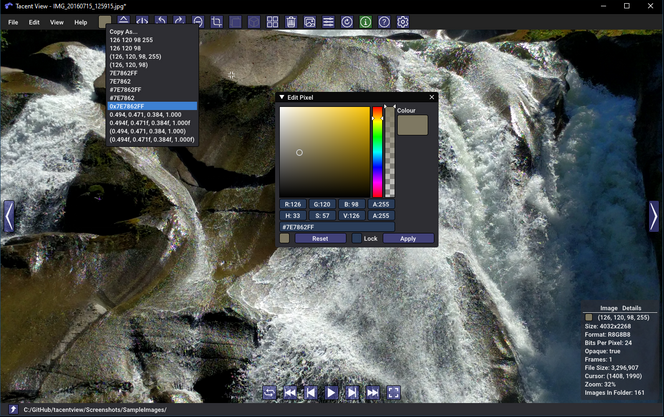Go to next image with right arrow
The height and width of the screenshot is (417, 664).
[x=654, y=216]
